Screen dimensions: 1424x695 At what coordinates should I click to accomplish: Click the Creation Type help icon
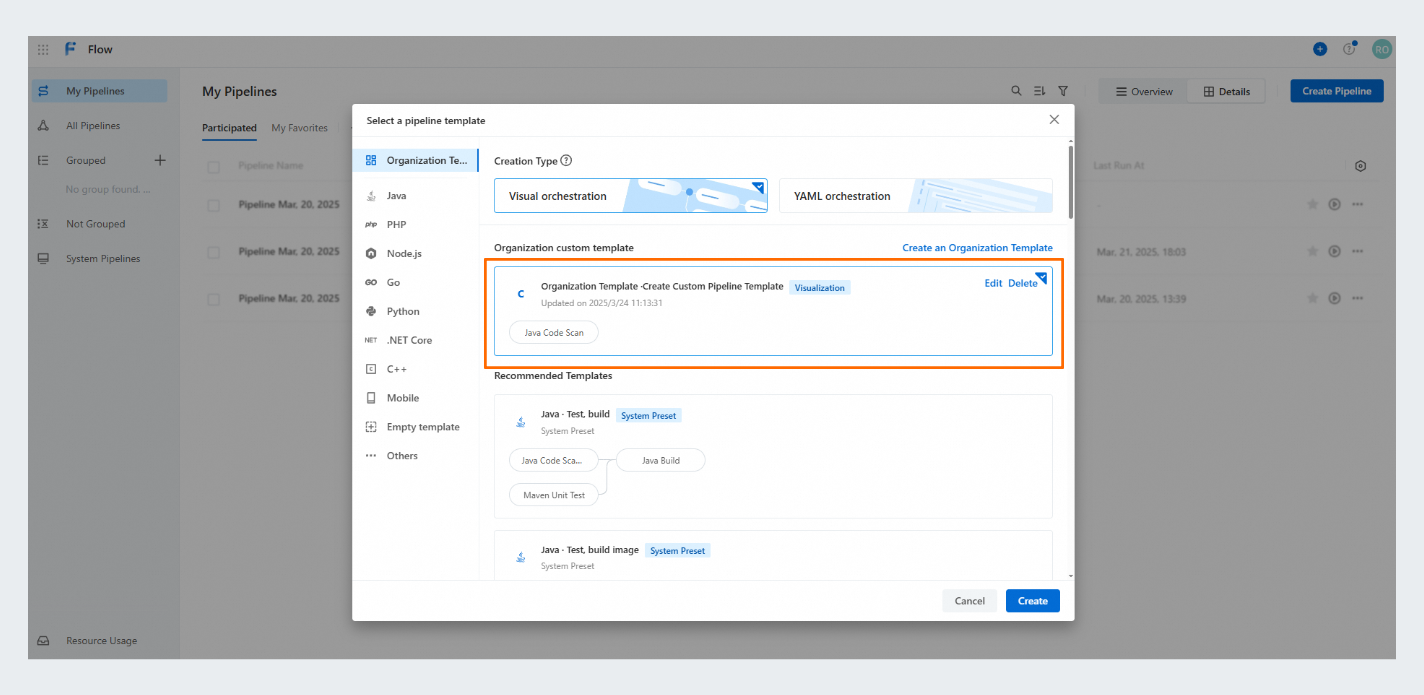click(566, 161)
